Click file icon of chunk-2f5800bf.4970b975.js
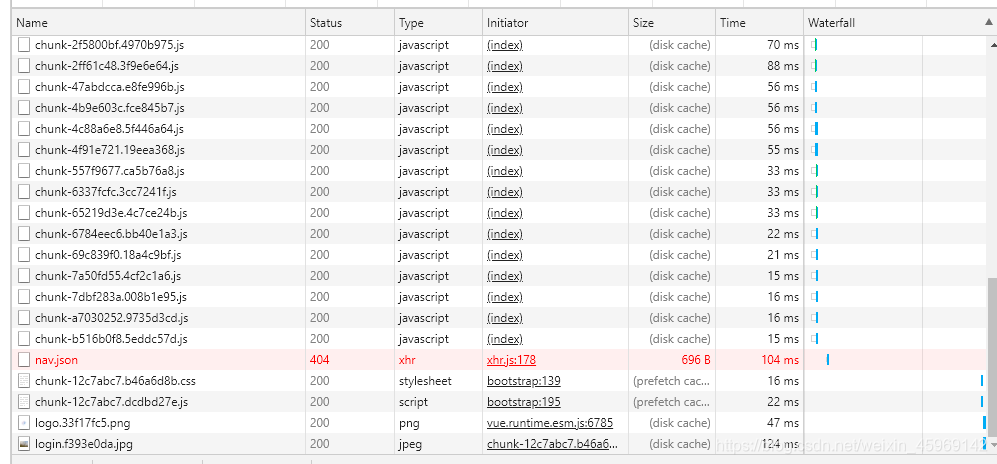This screenshot has width=997, height=464. pos(24,45)
